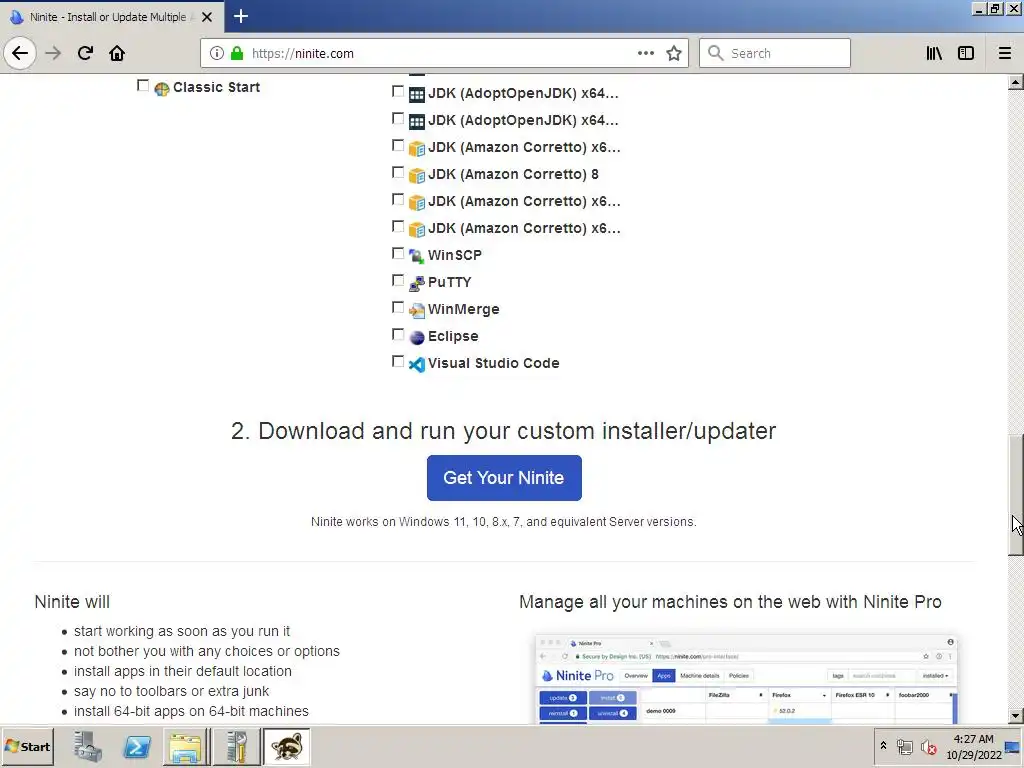
Task: Click the vertical scrollbar thumb
Action: point(1016,495)
